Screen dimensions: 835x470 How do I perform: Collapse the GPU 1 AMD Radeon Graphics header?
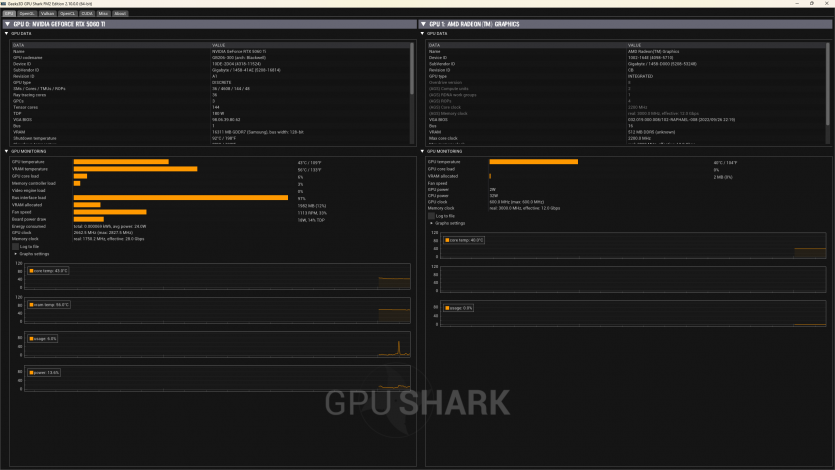(422, 24)
